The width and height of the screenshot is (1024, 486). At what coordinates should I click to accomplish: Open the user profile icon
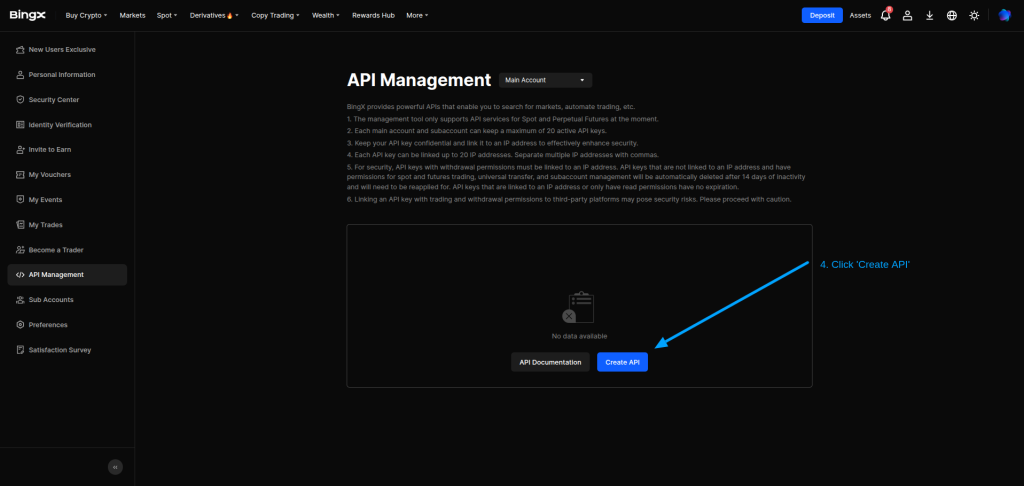[x=908, y=16]
